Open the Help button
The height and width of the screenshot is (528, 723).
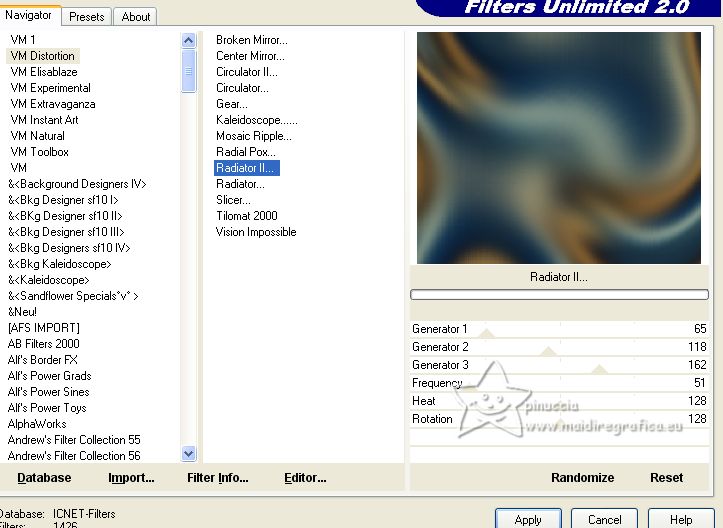681,519
